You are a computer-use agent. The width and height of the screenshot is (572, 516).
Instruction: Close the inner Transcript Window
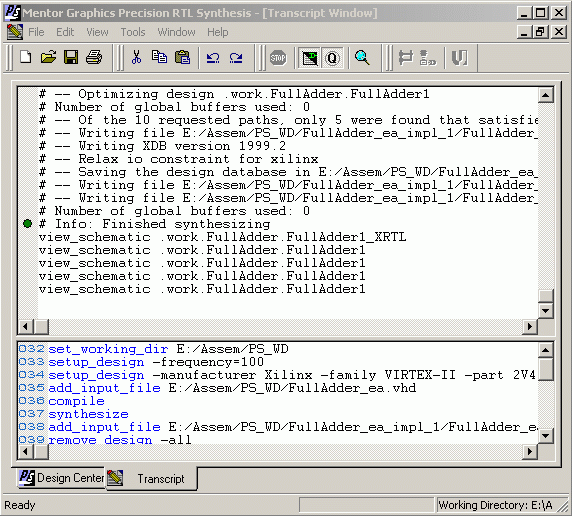click(559, 32)
